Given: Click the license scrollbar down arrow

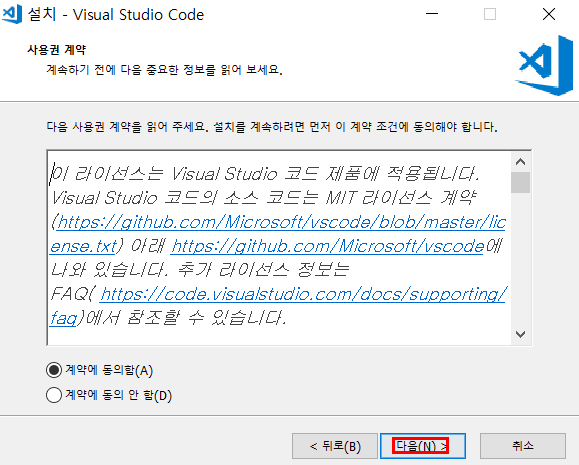Looking at the screenshot, I should pyautogui.click(x=521, y=334).
